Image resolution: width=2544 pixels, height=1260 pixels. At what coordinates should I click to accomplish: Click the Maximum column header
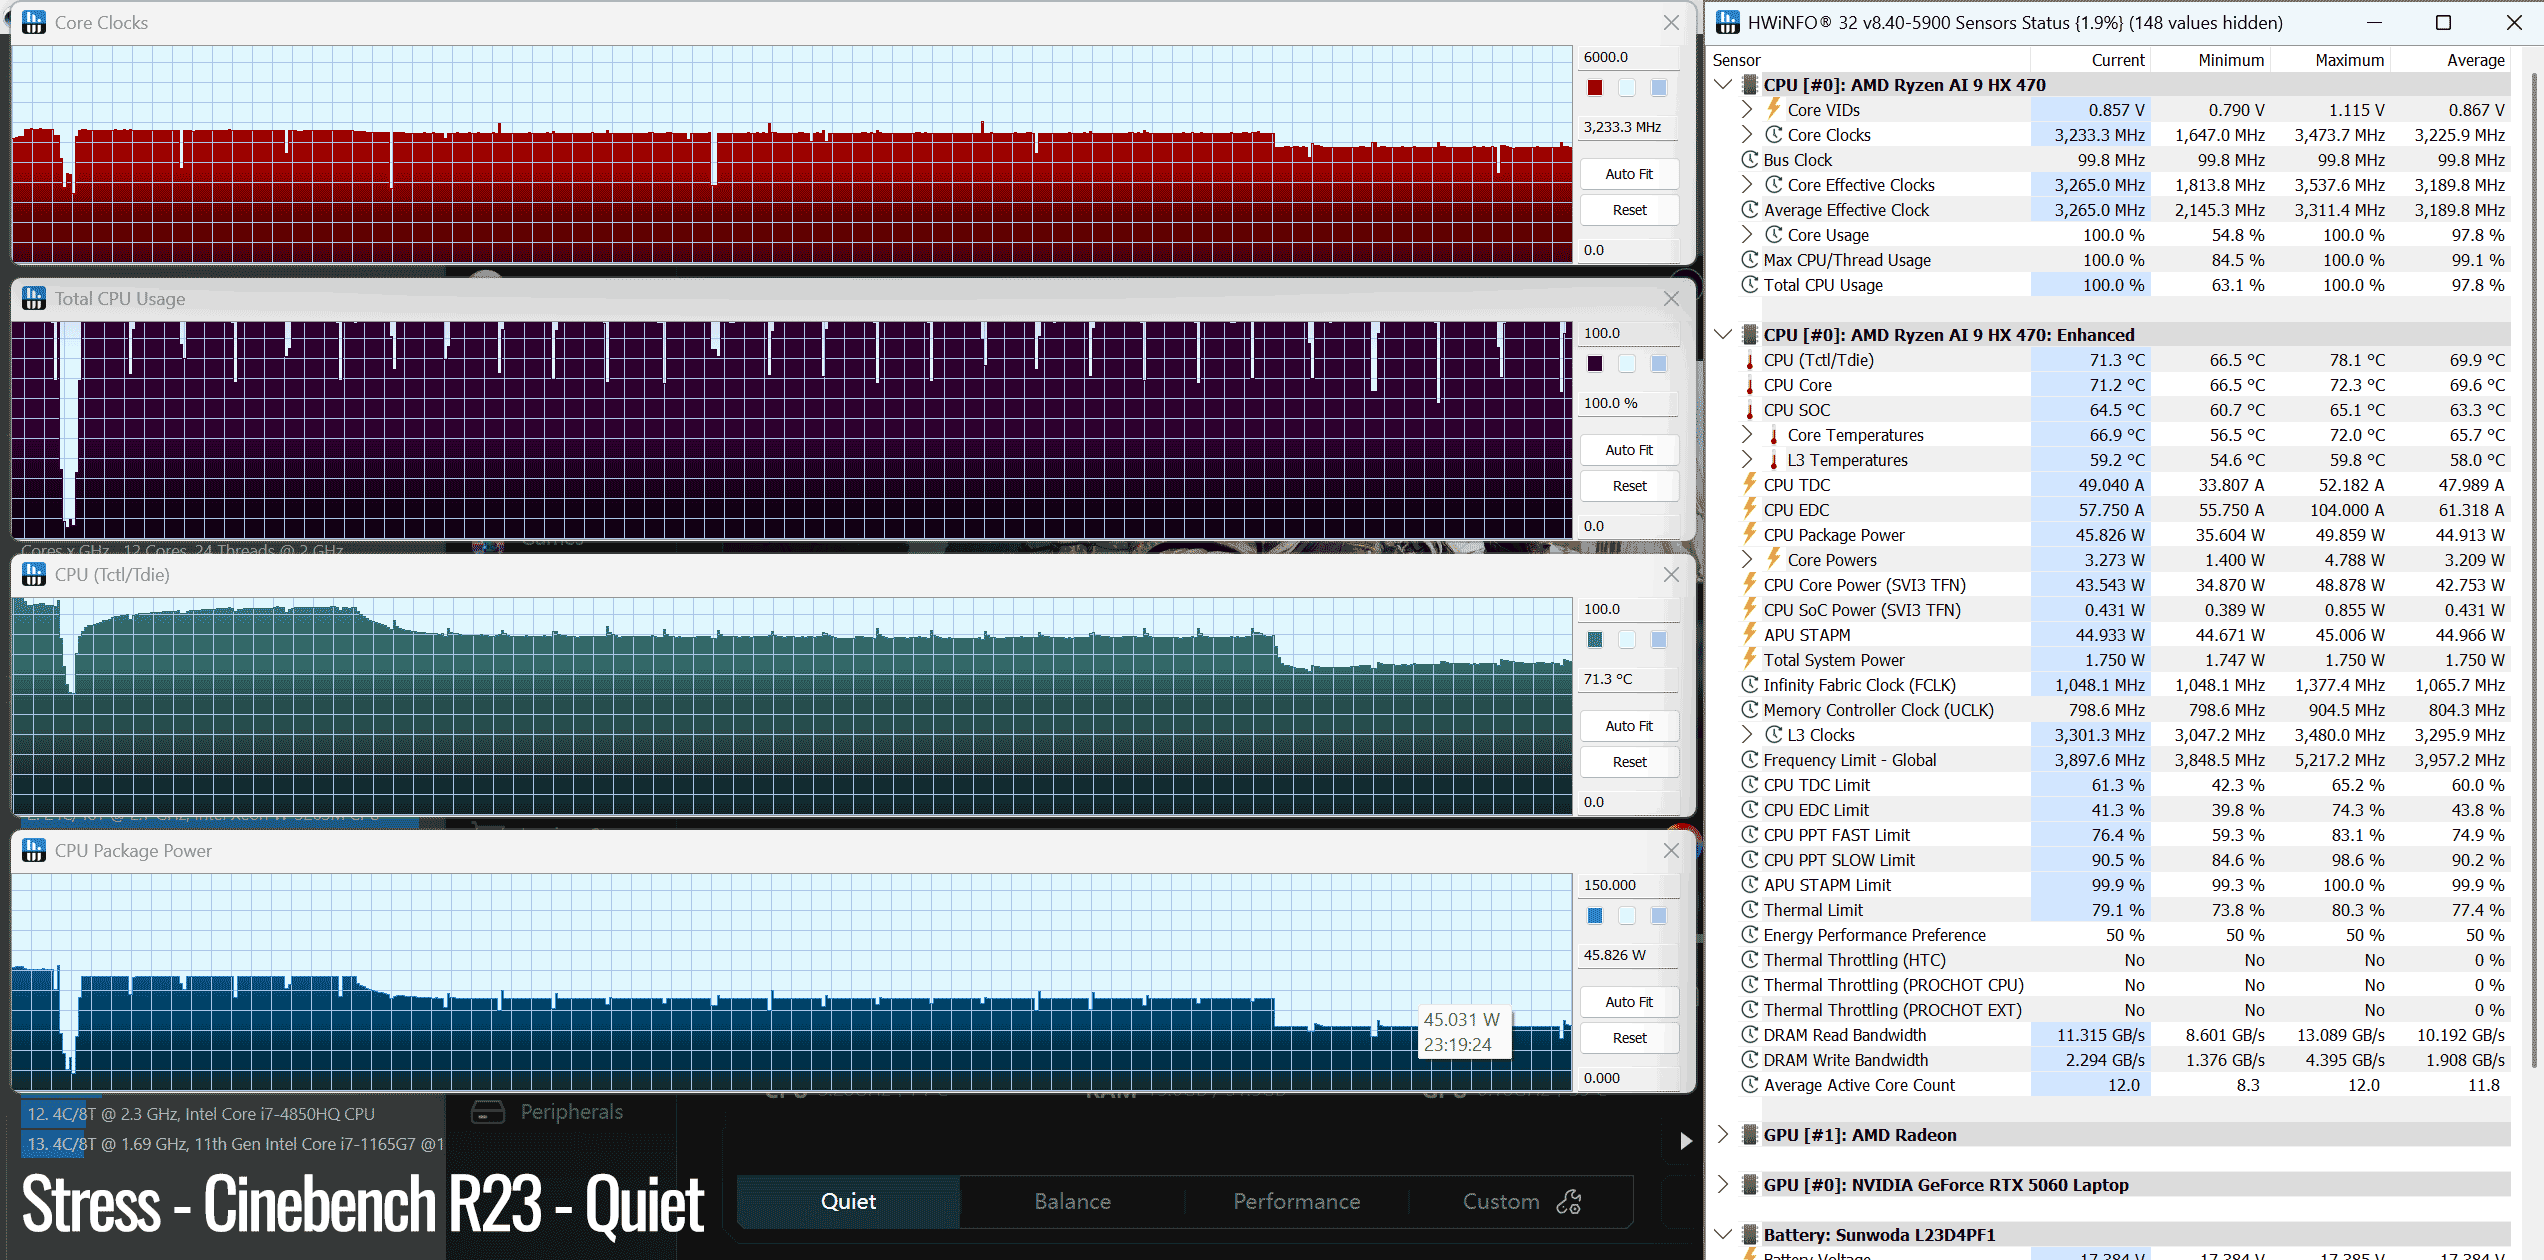click(2349, 60)
